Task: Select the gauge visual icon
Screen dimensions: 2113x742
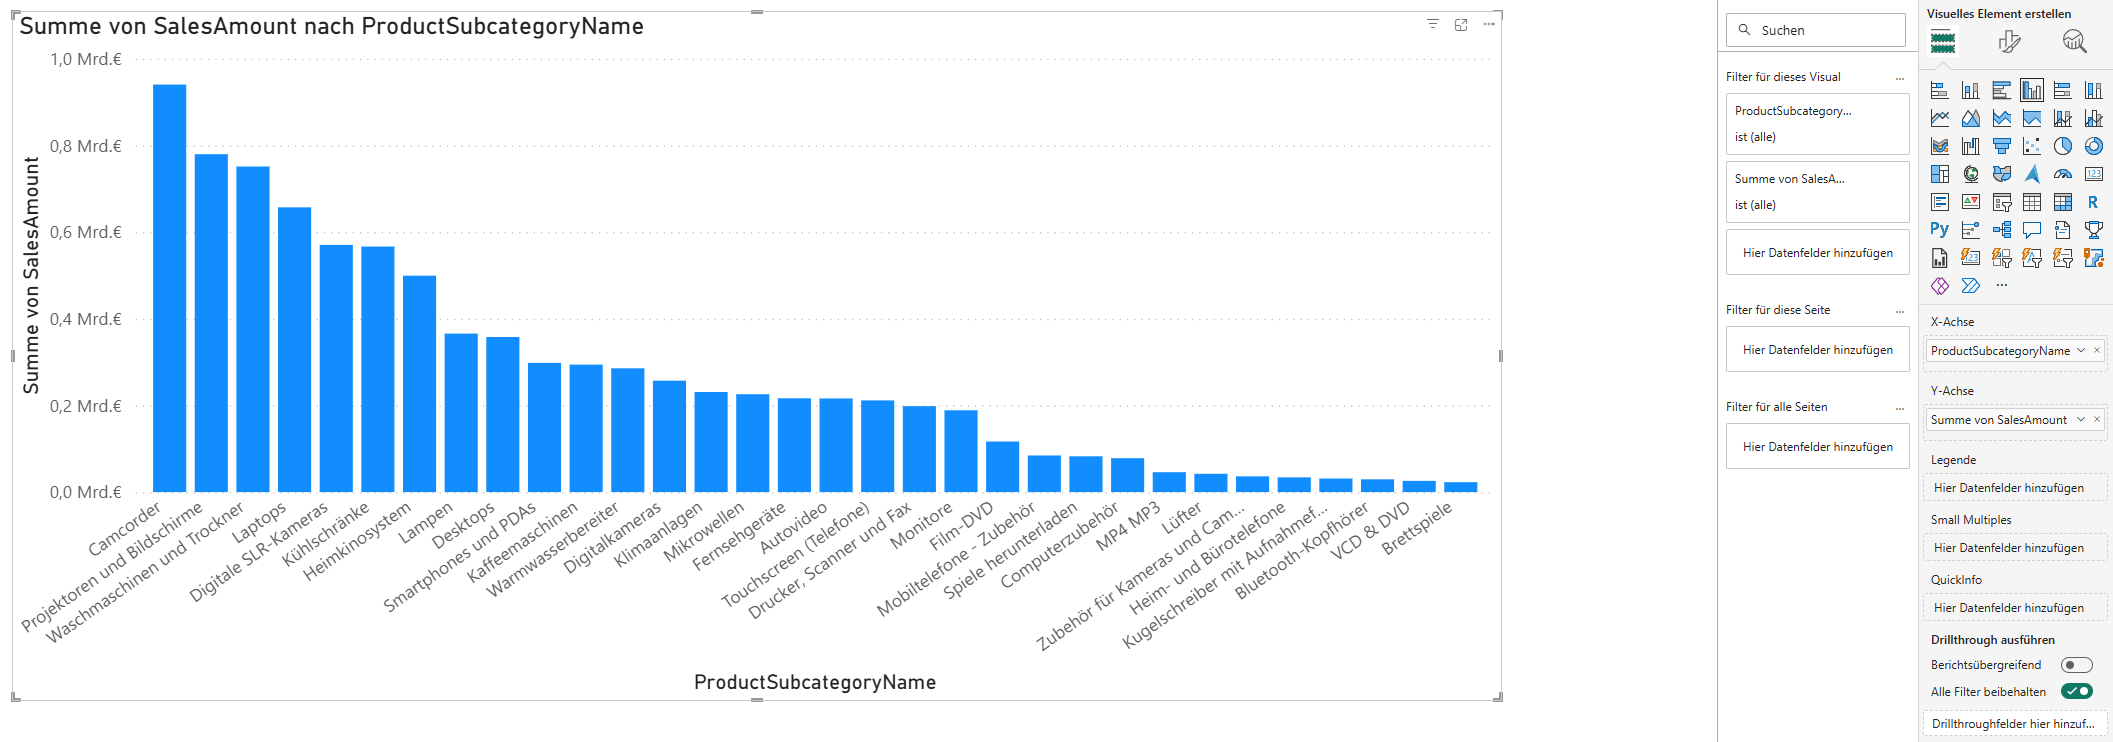Action: click(2062, 173)
